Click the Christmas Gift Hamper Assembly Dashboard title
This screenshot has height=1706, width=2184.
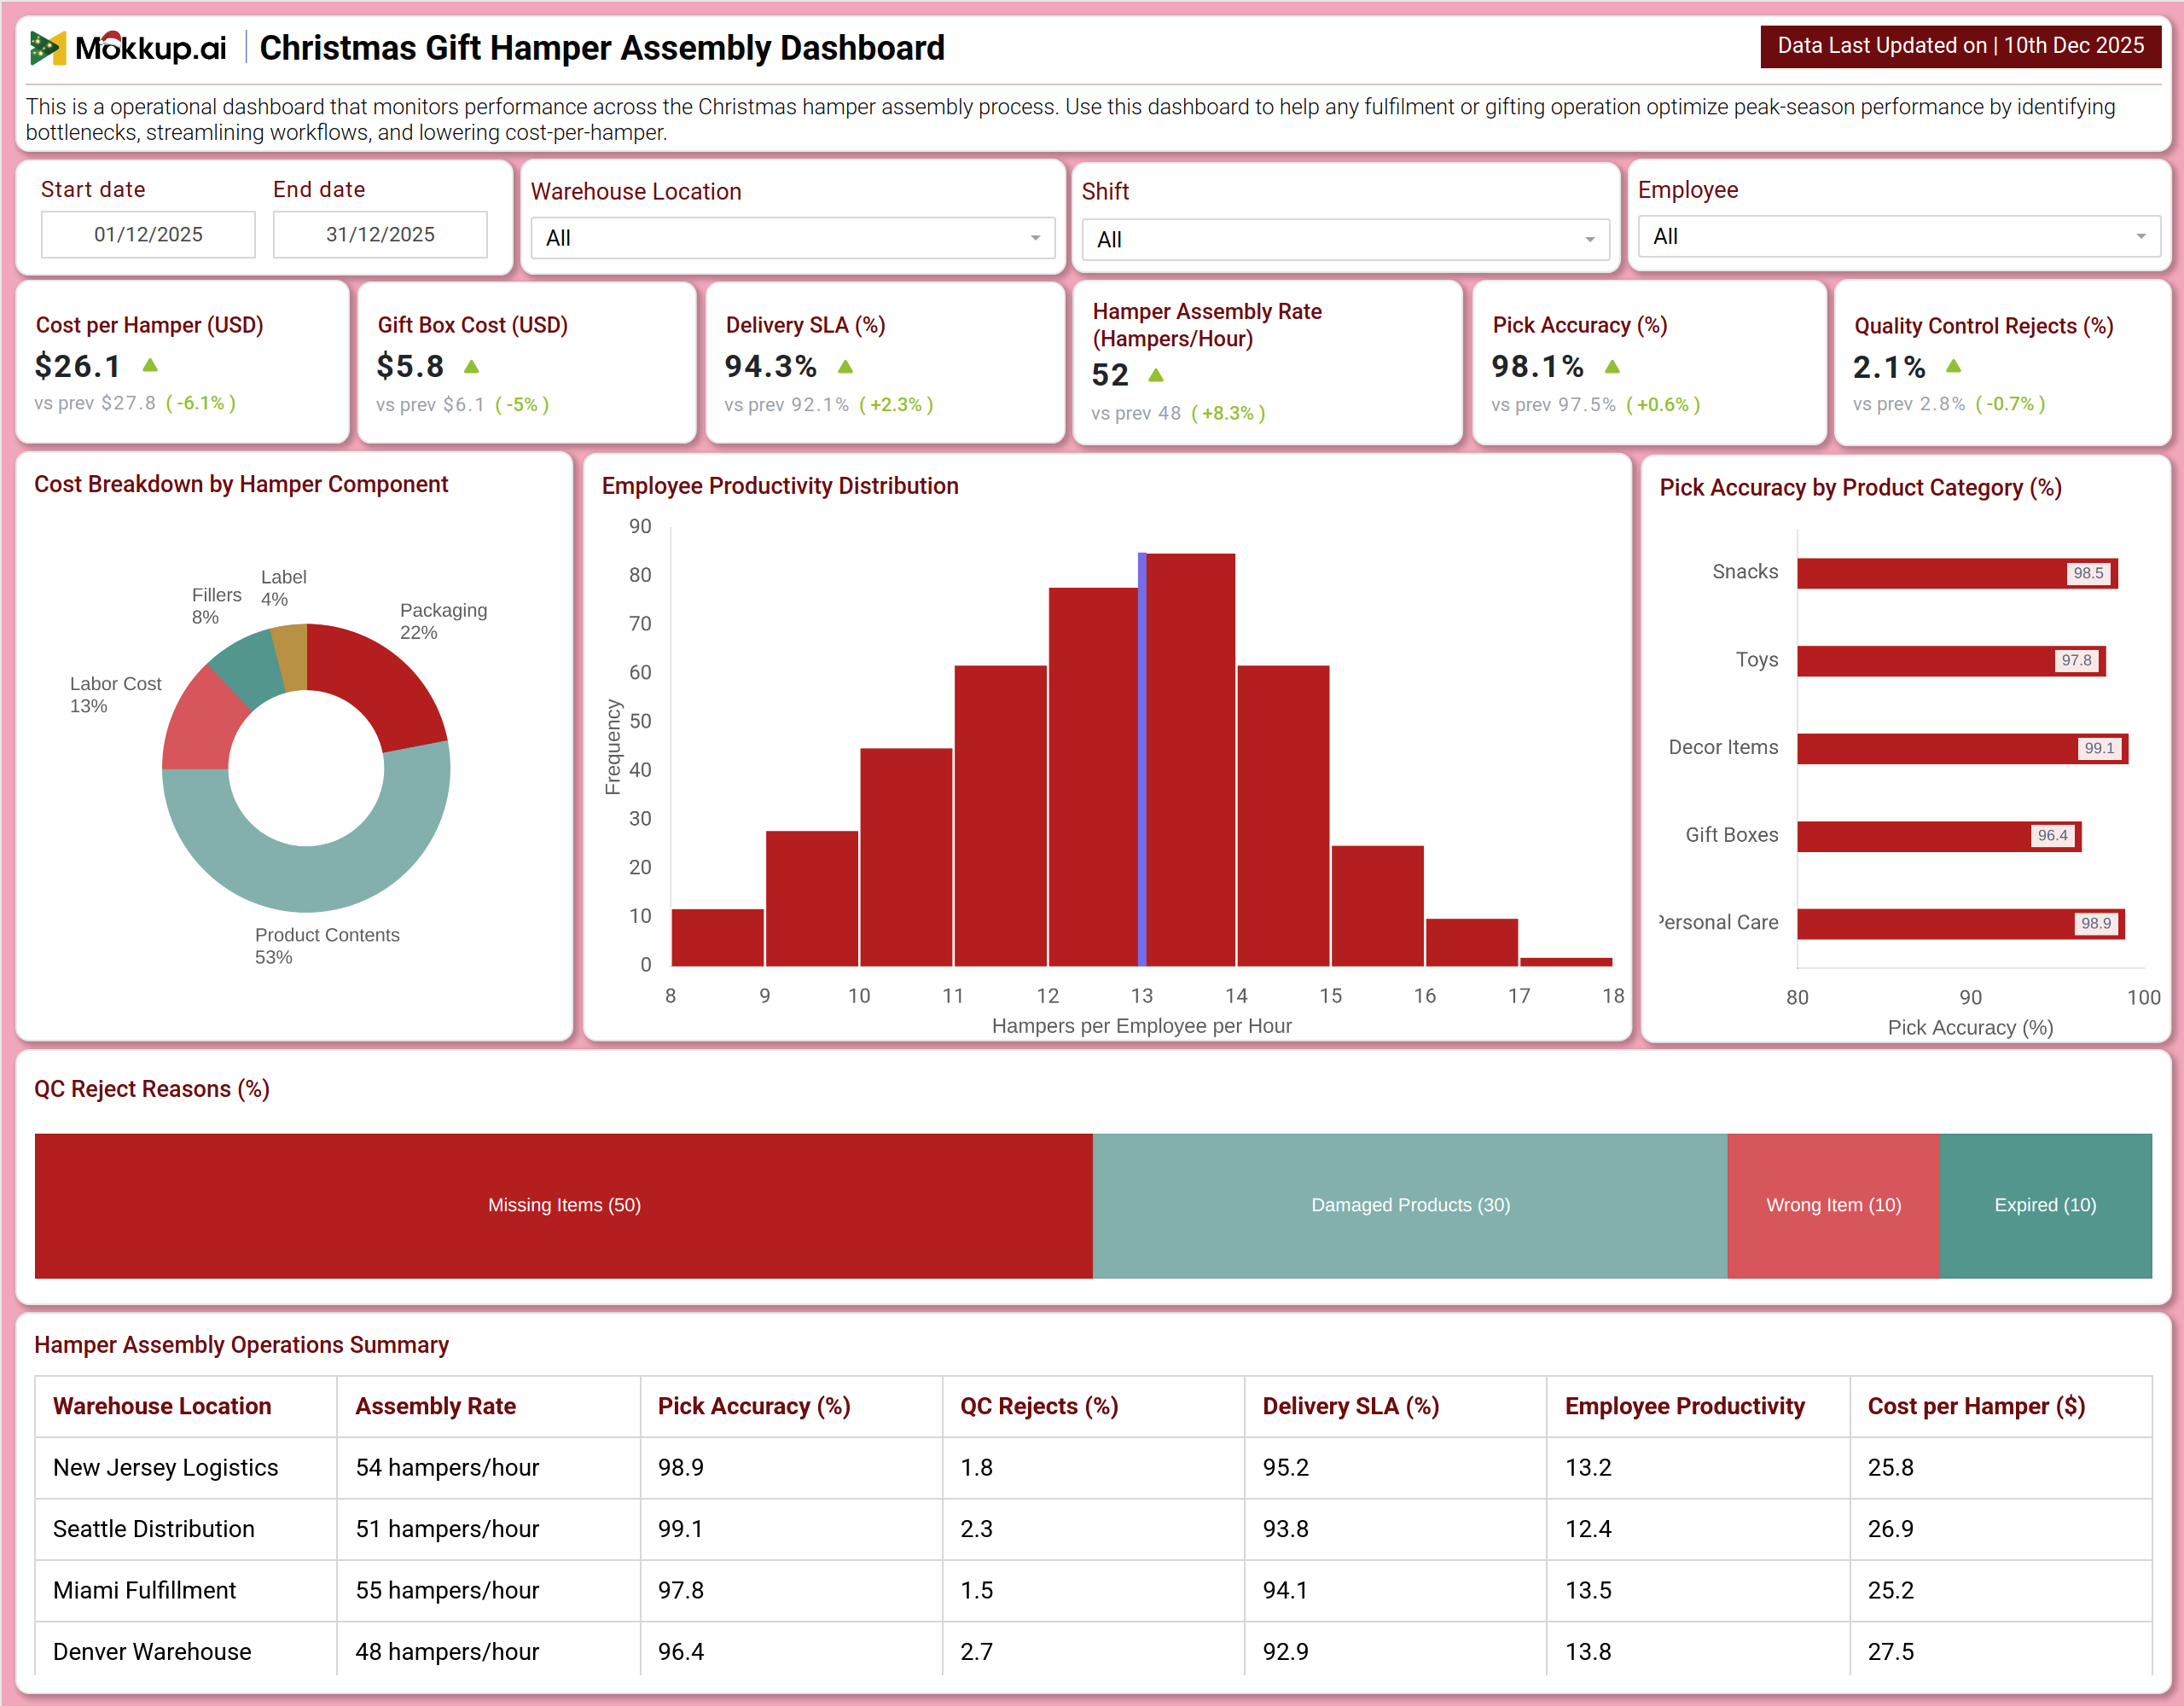[602, 48]
